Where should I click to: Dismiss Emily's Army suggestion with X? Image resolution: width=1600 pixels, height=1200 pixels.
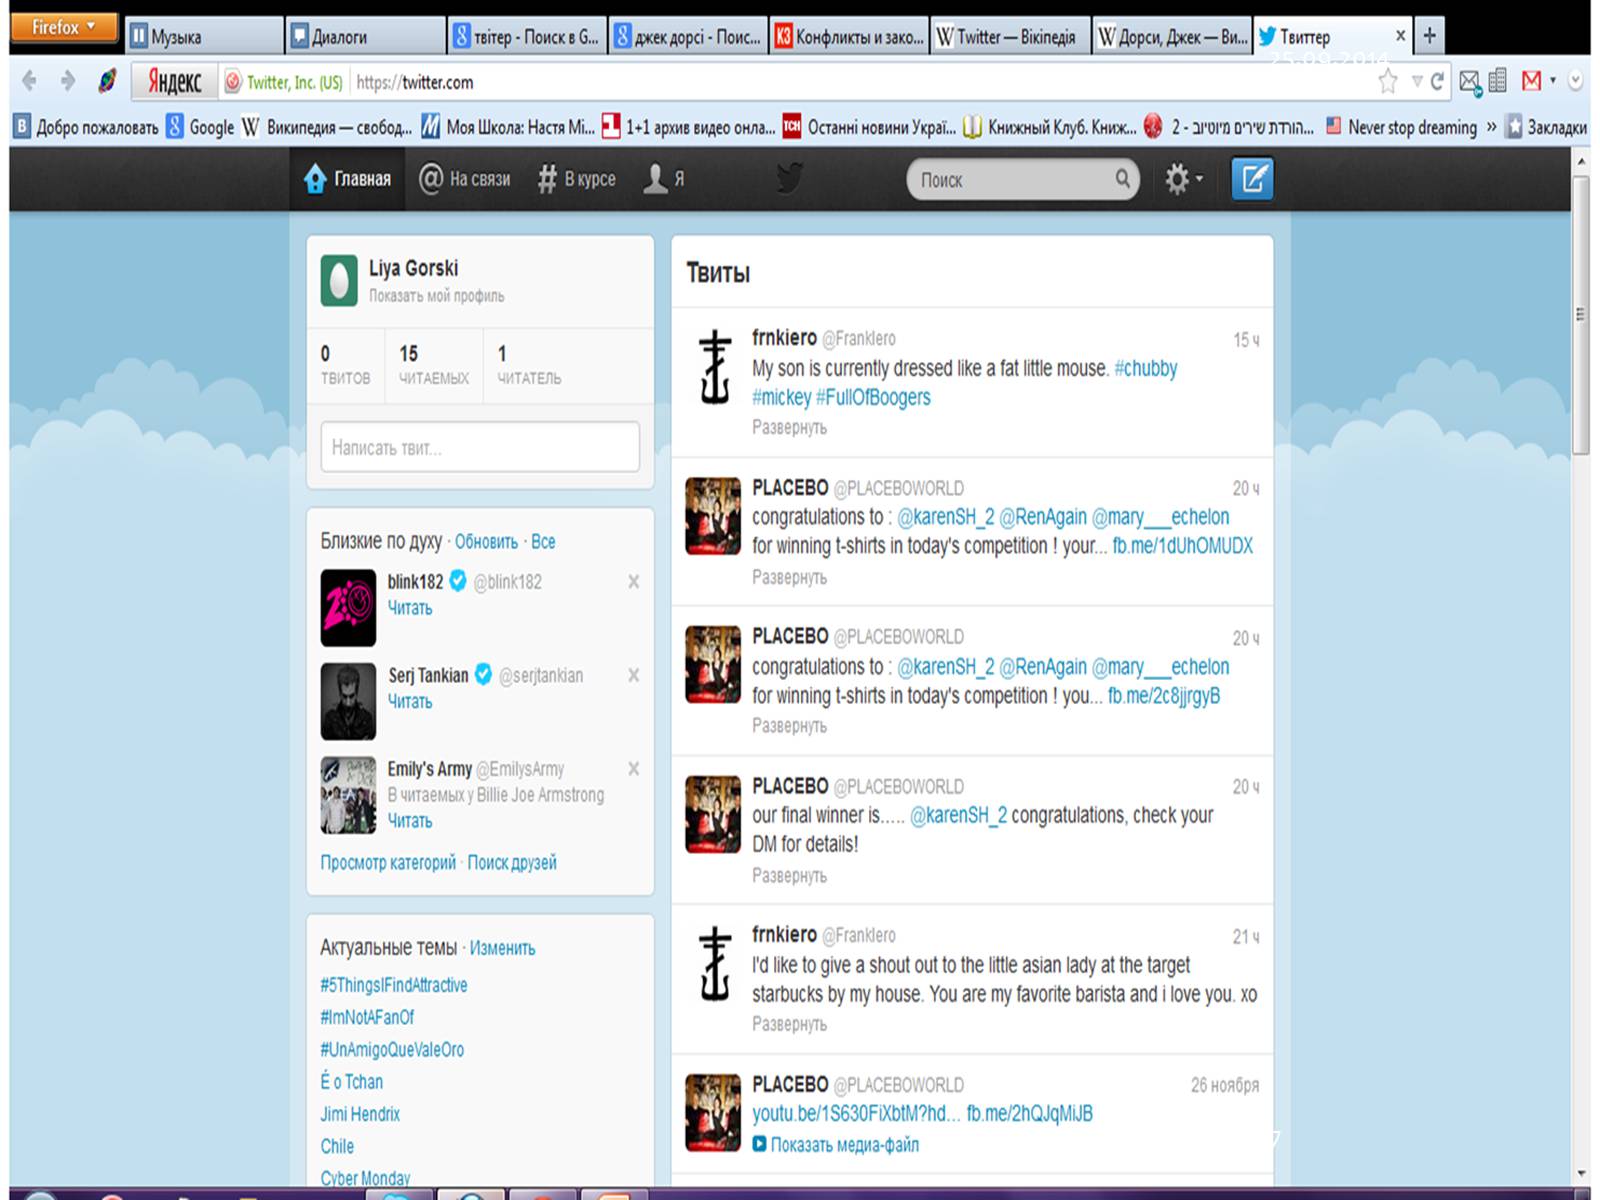click(633, 769)
